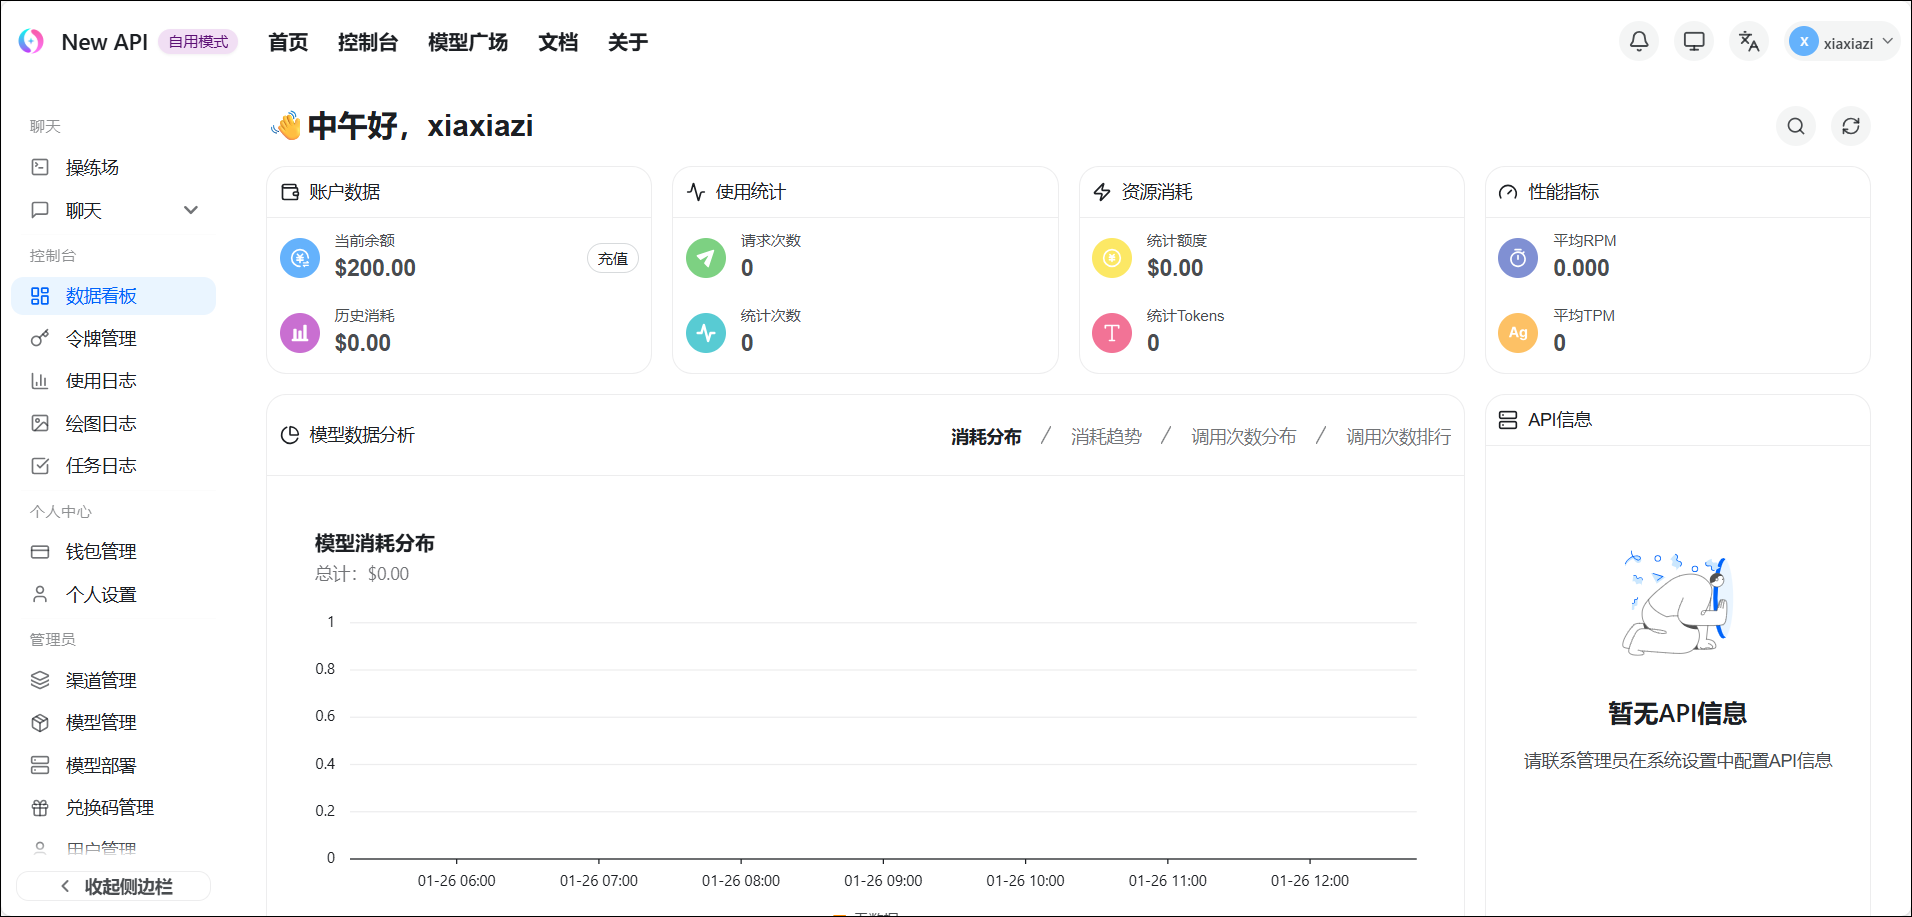Go to 渠道管理 in the sidebar
The height and width of the screenshot is (917, 1912).
click(x=100, y=681)
